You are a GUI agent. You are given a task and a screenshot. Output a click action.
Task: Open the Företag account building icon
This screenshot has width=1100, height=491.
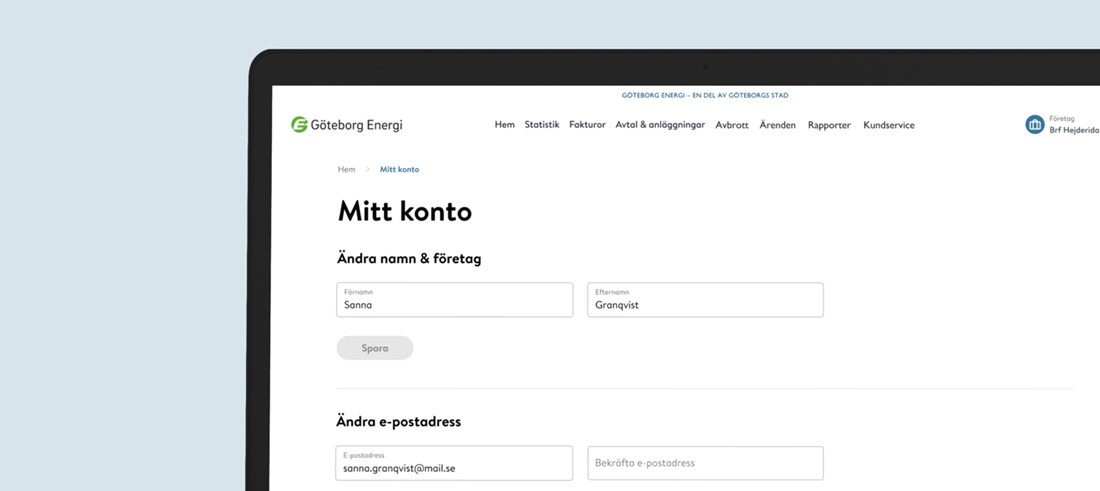[x=1035, y=125]
